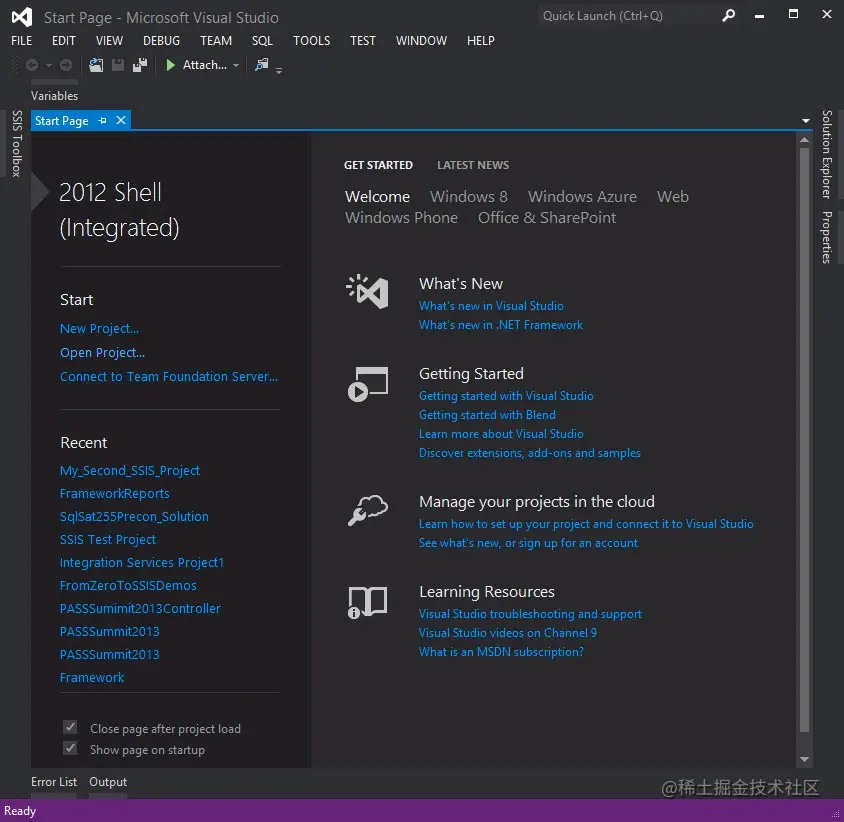Select the GET STARTED tab
The height and width of the screenshot is (822, 844).
[x=378, y=165]
